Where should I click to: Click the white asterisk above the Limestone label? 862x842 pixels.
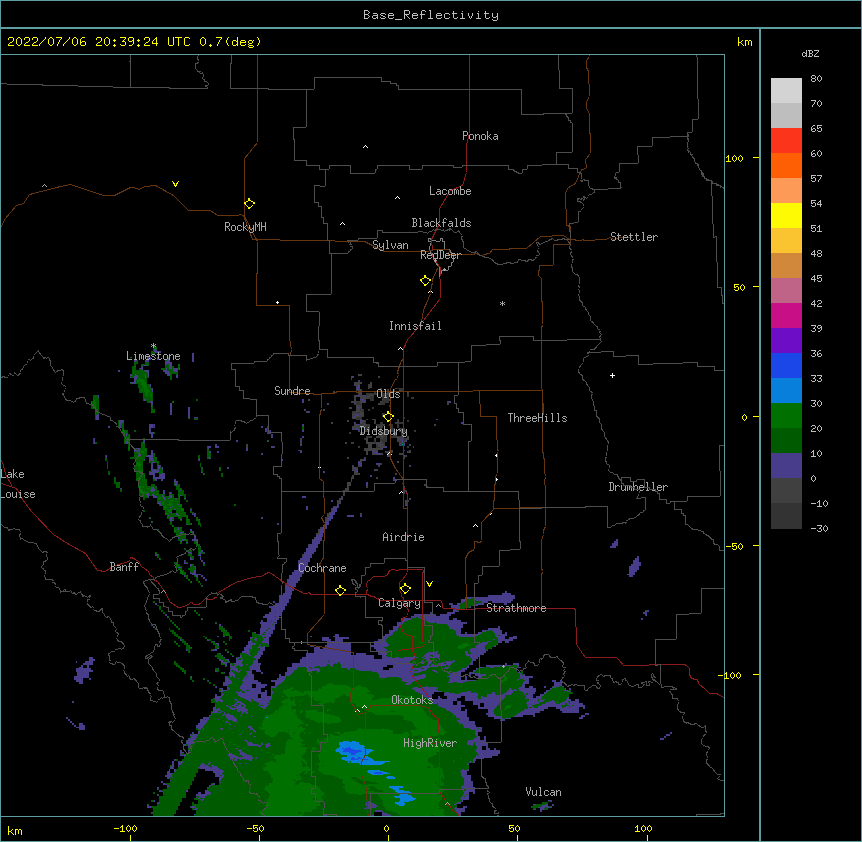click(153, 346)
